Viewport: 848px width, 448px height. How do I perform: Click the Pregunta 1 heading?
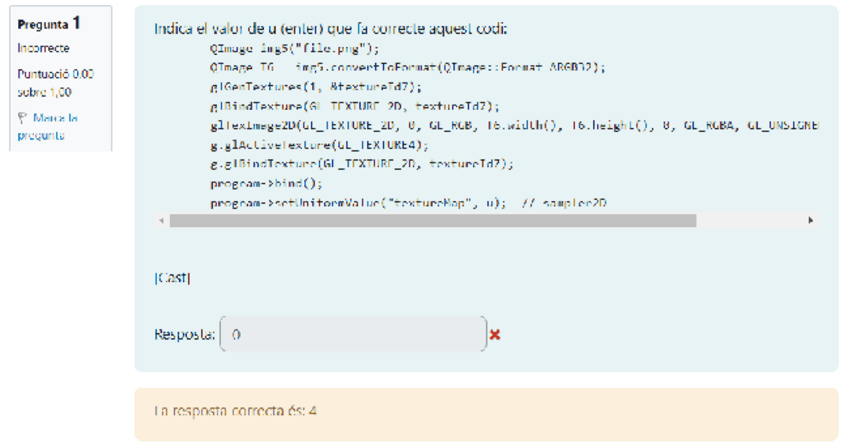click(50, 23)
